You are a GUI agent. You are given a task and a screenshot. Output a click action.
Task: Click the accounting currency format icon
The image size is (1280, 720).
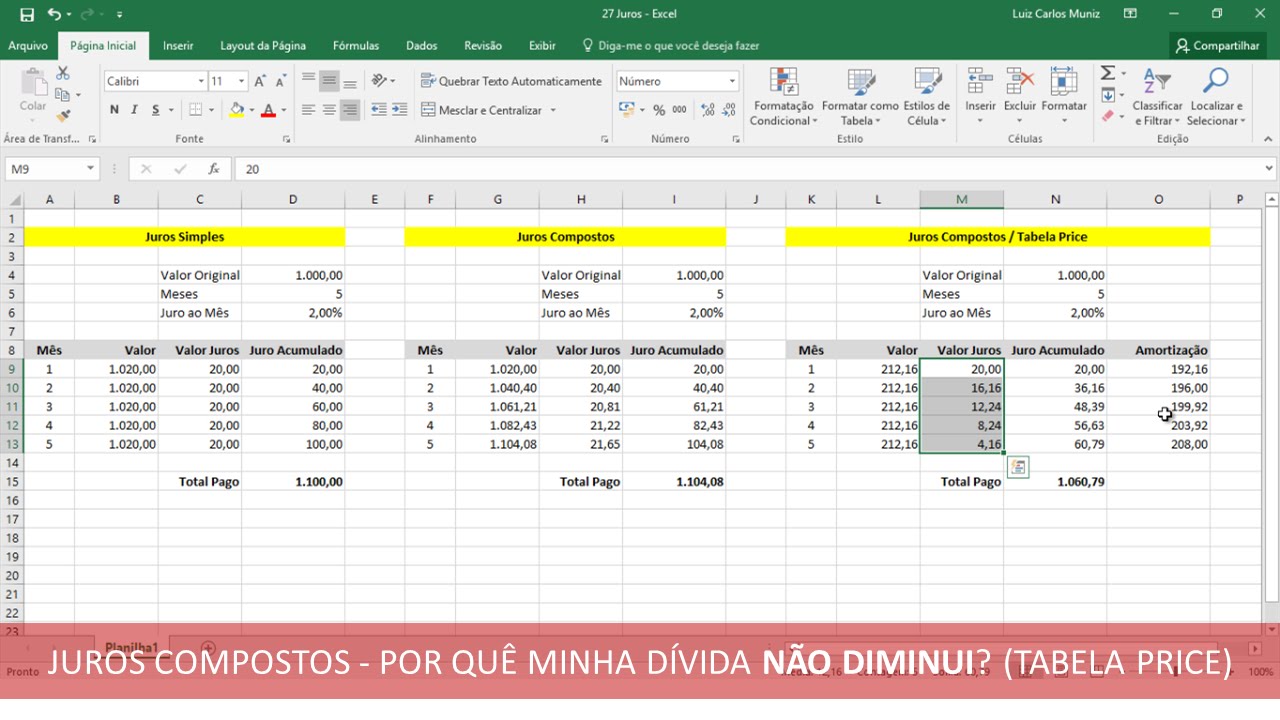point(626,110)
